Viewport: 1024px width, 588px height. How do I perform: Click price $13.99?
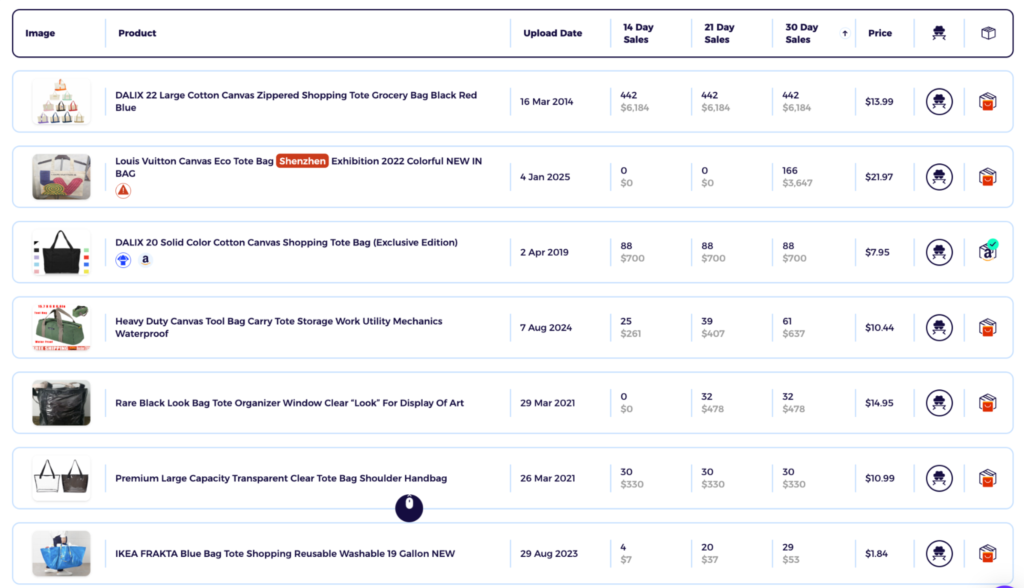point(879,102)
